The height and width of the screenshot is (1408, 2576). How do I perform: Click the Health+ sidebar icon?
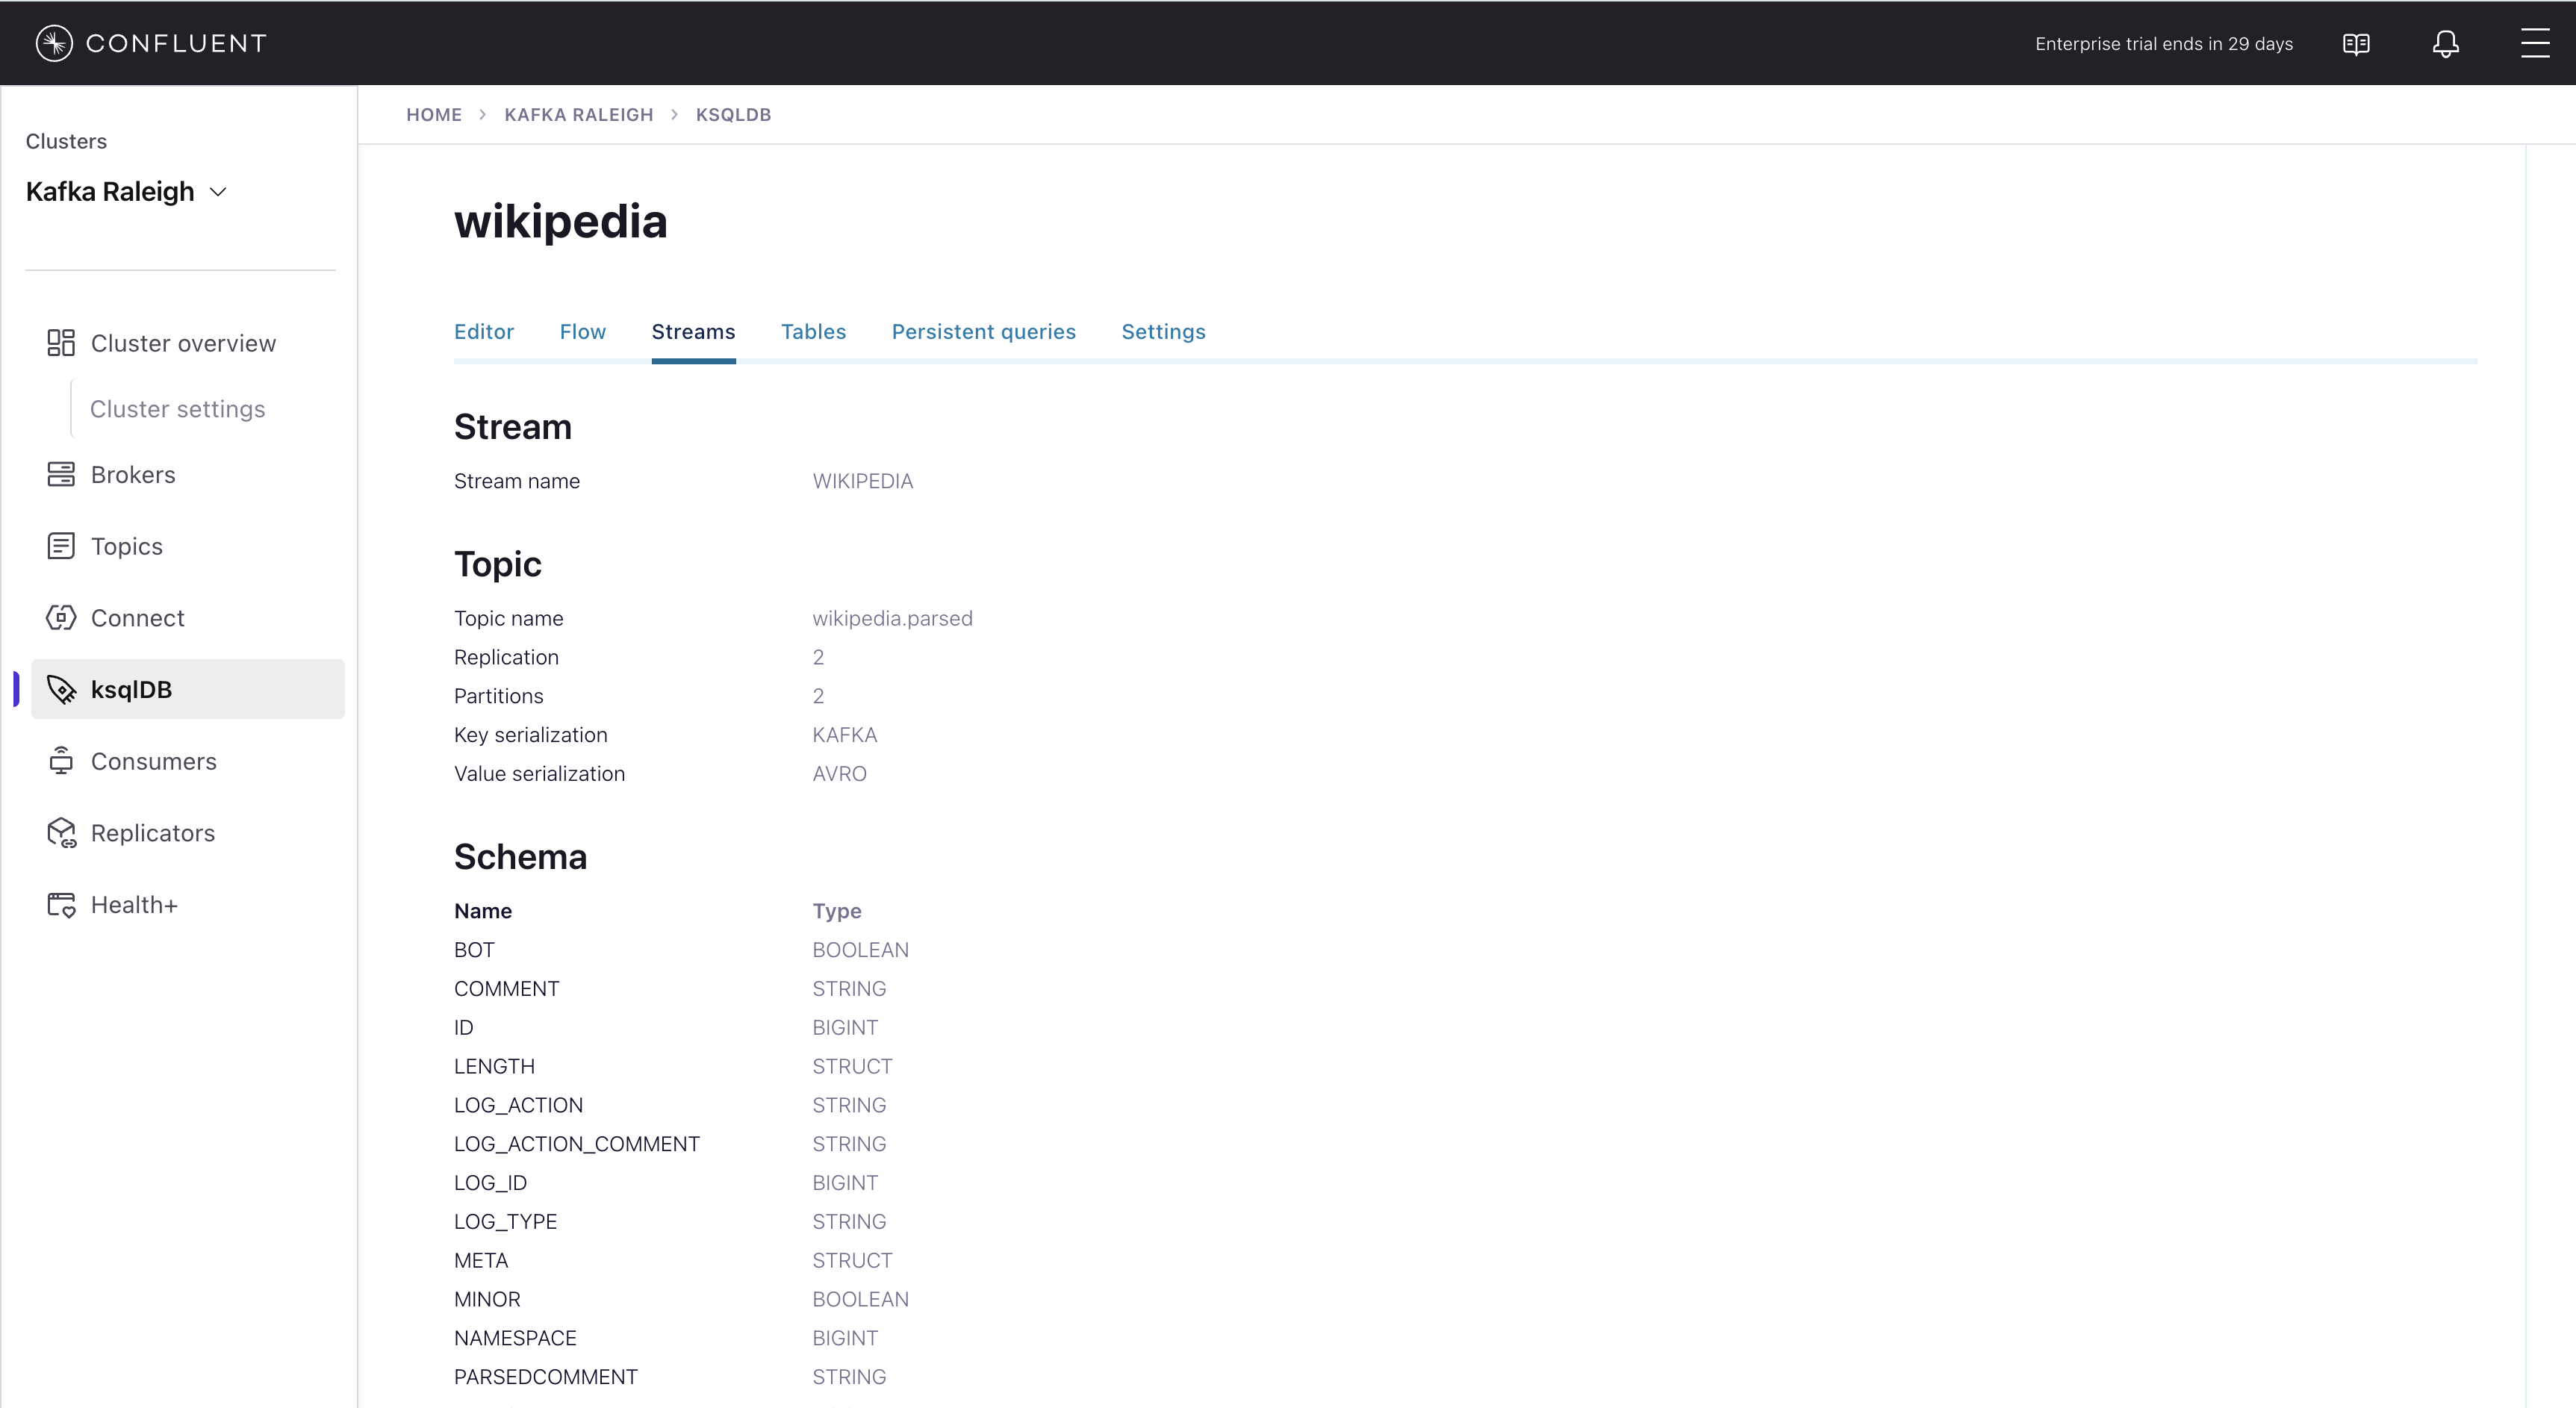pos(61,905)
